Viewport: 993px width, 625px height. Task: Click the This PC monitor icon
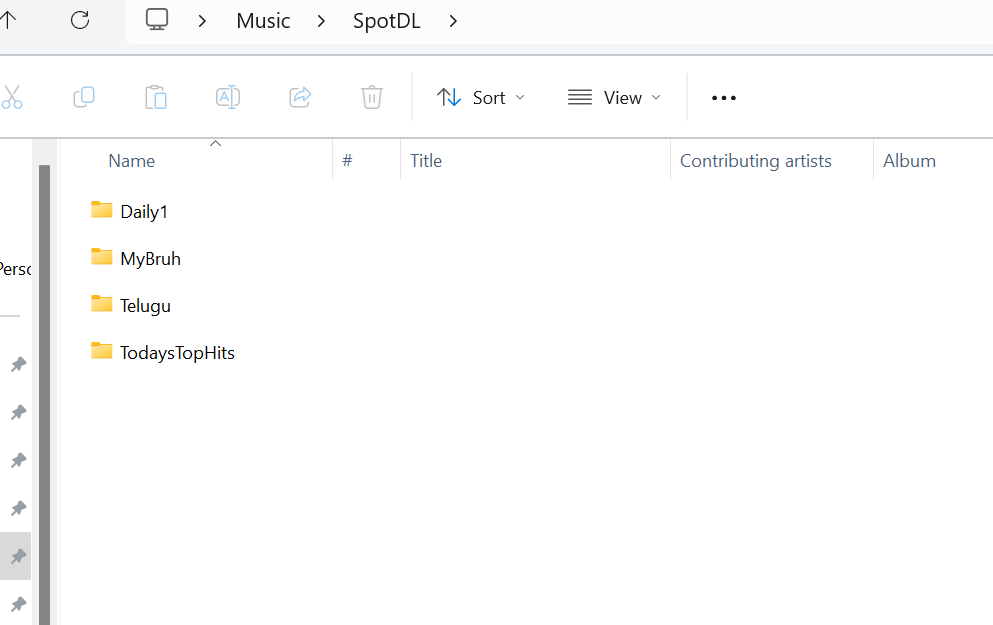(x=157, y=20)
